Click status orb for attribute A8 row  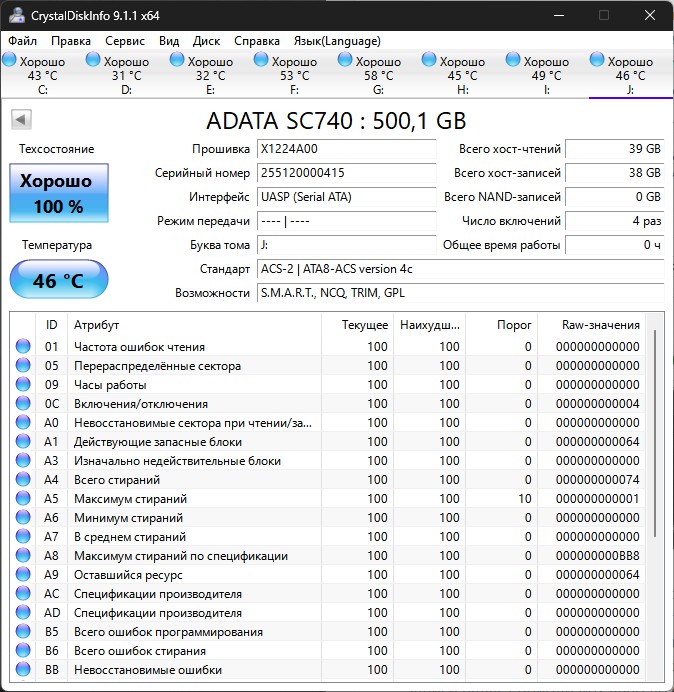pos(23,555)
